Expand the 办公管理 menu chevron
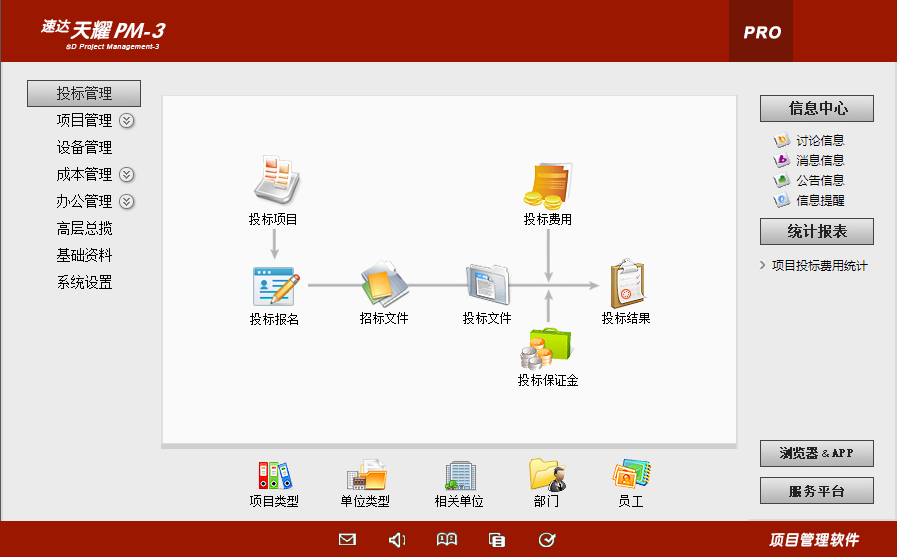897x557 pixels. (127, 202)
